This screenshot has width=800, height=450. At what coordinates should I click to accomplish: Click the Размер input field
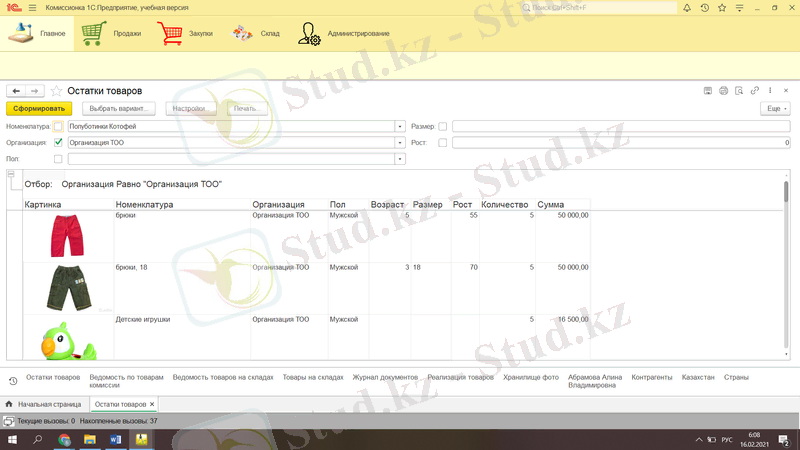click(621, 127)
